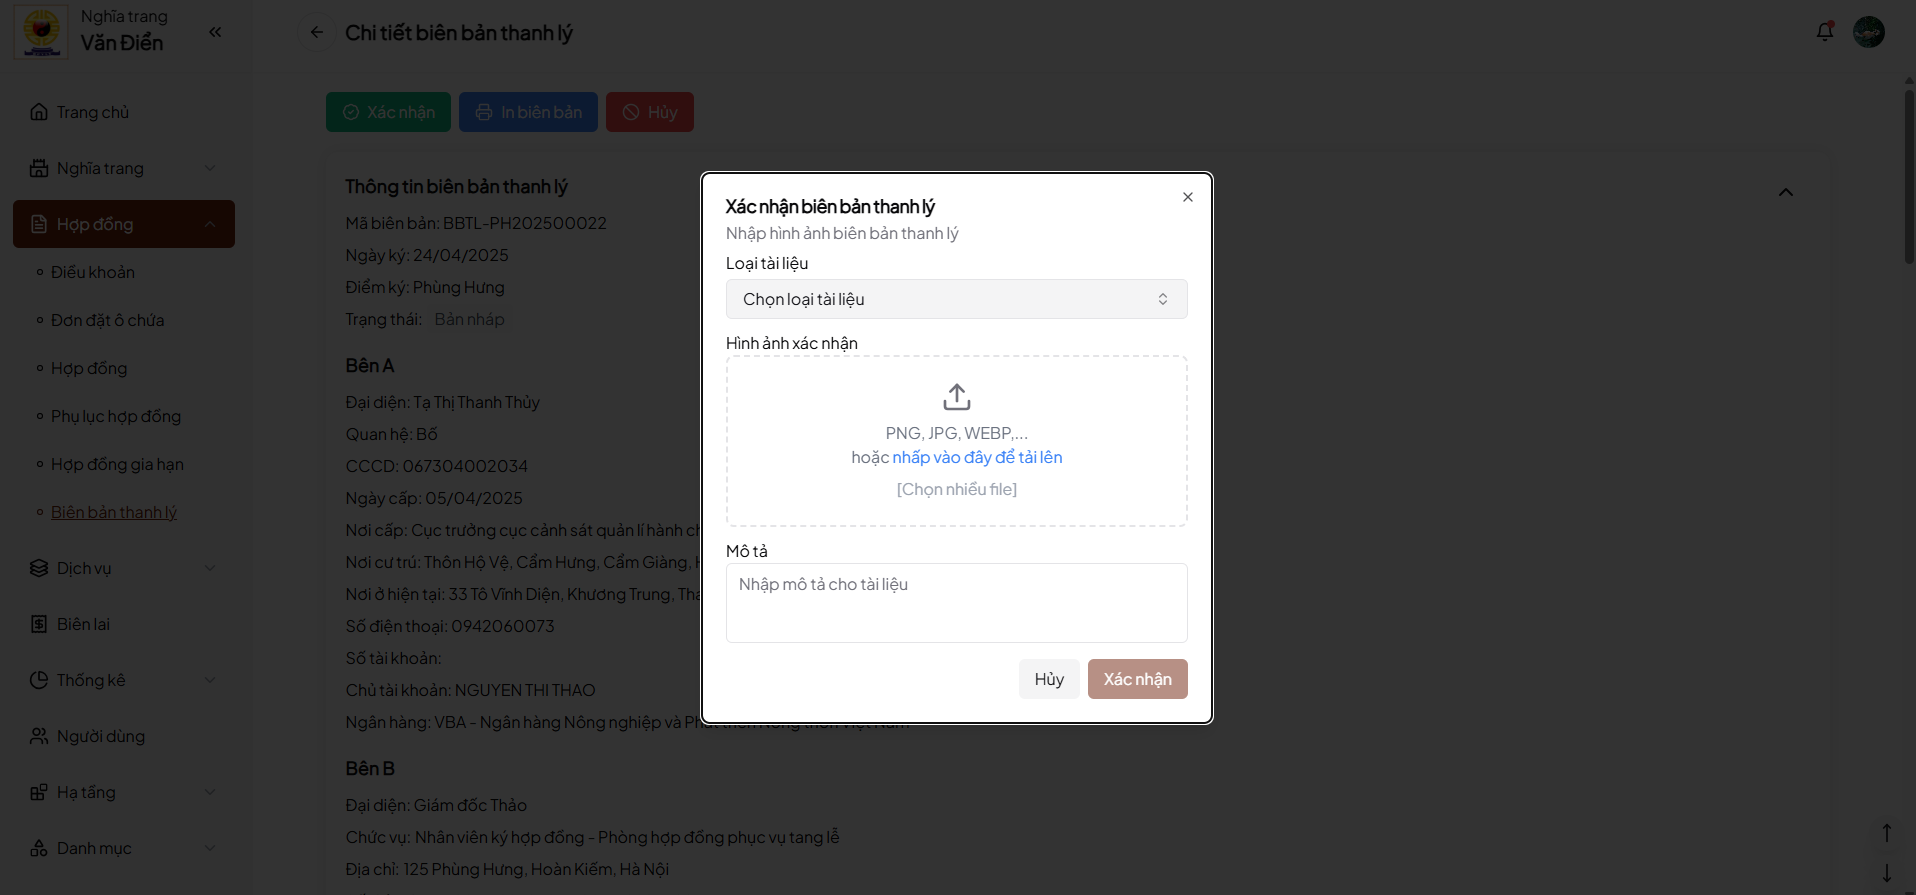Click the Xác nhận button in the dialog
1916x895 pixels.
click(1137, 679)
